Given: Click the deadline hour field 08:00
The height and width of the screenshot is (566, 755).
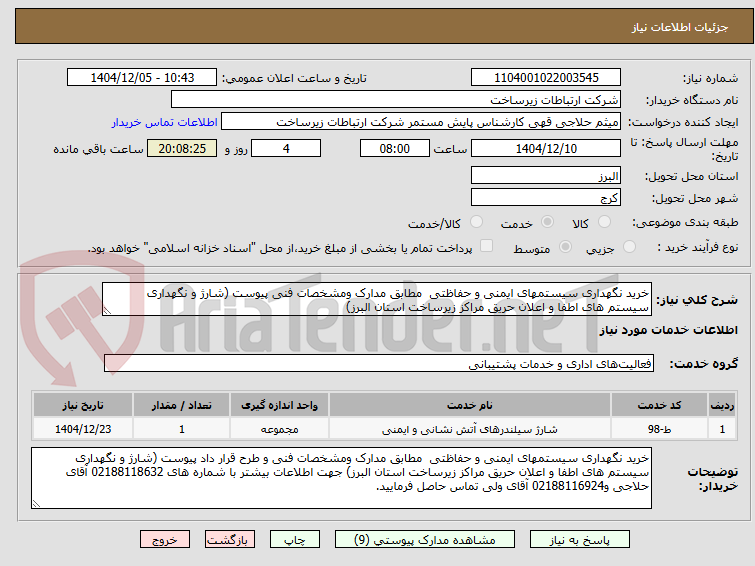Looking at the screenshot, I should [395, 148].
